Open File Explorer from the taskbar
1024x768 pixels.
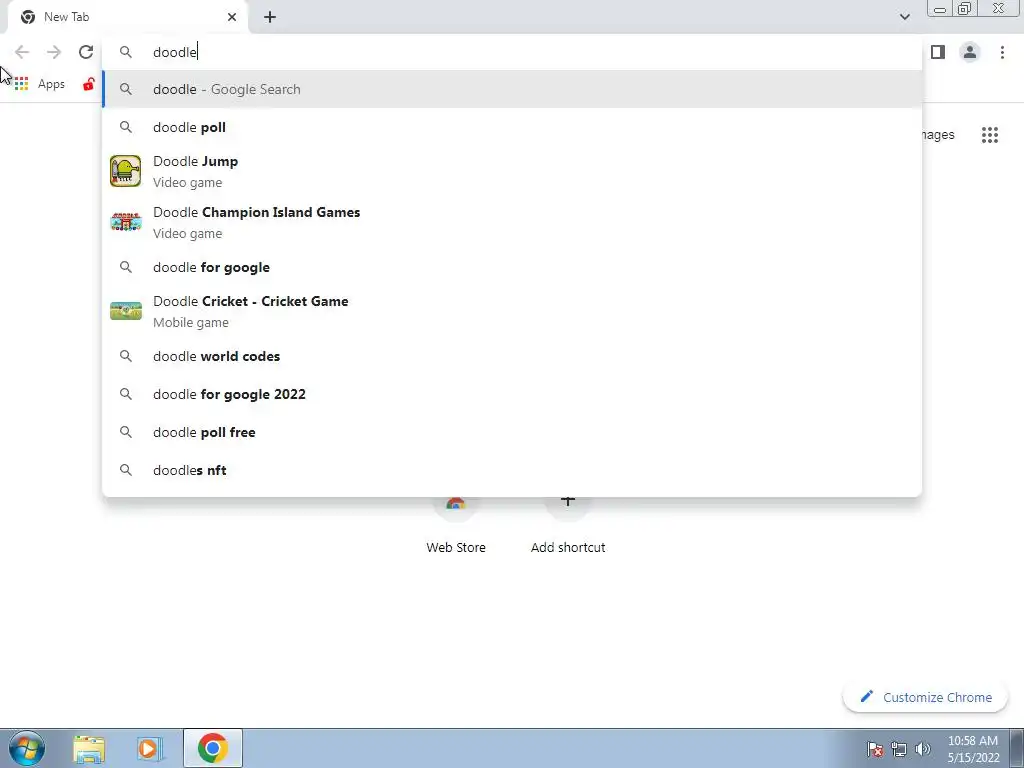89,748
